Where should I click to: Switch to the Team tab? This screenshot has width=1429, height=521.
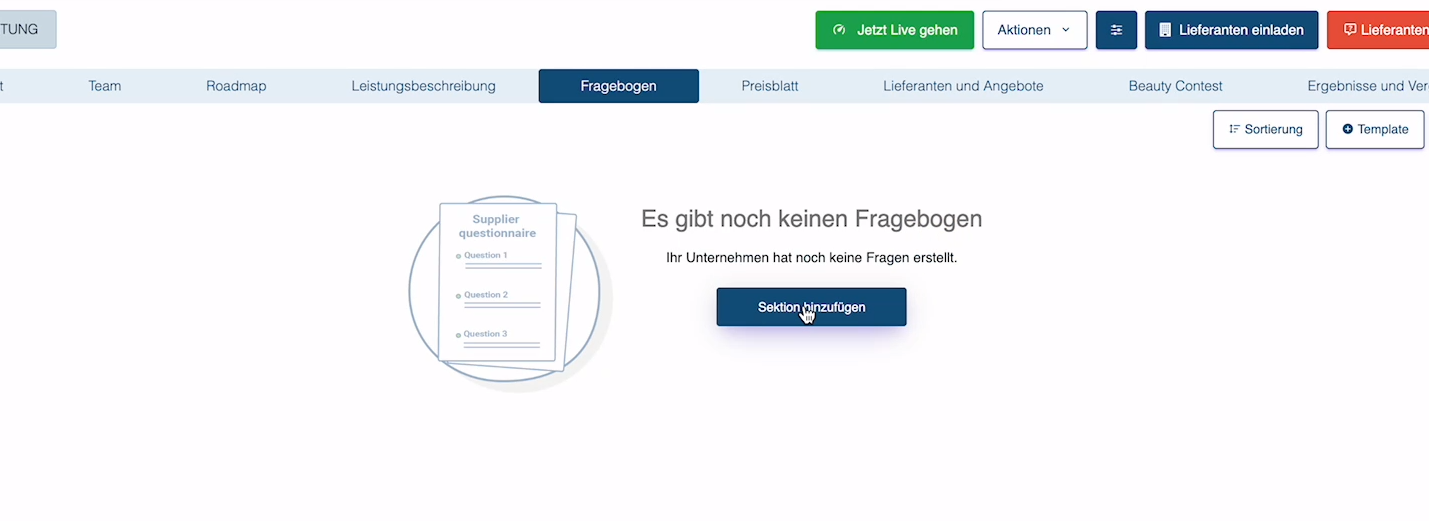pos(104,86)
